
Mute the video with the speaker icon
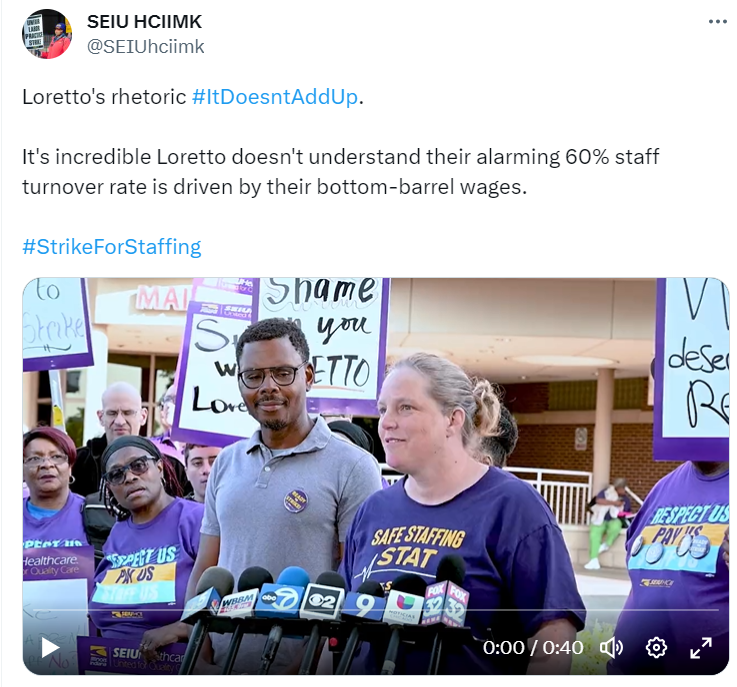point(612,648)
